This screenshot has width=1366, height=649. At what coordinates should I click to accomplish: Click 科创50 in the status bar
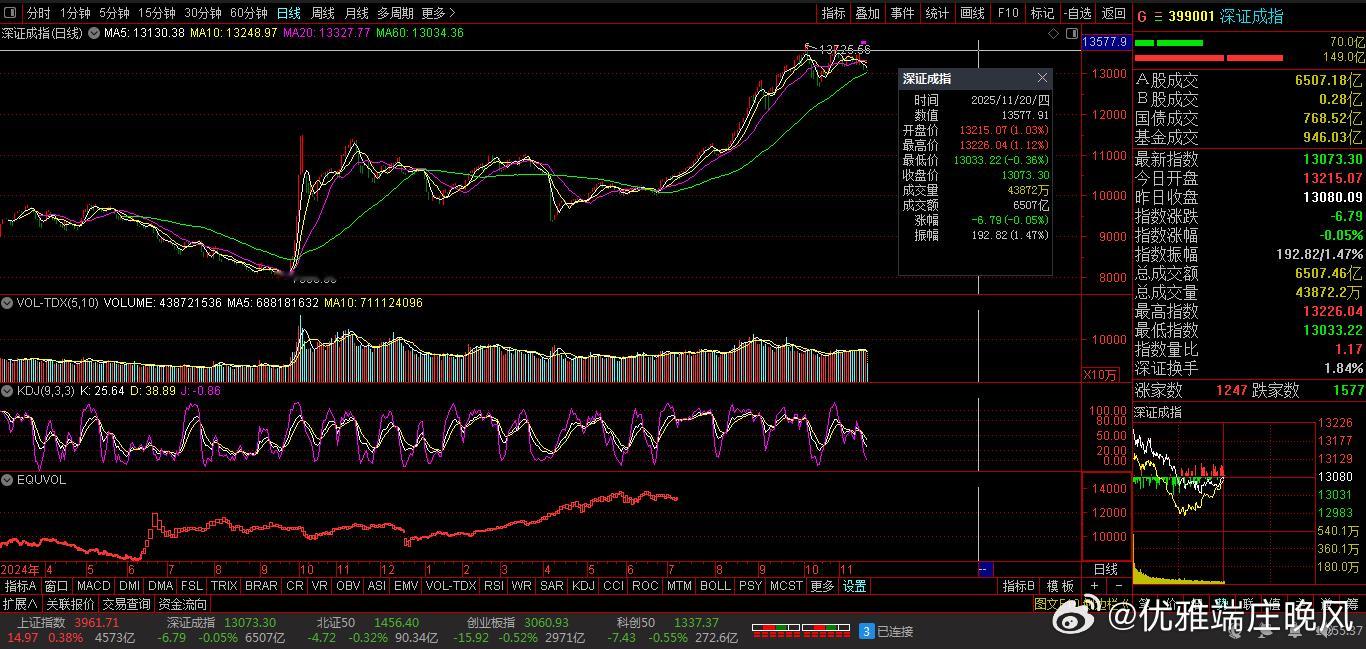[635, 623]
